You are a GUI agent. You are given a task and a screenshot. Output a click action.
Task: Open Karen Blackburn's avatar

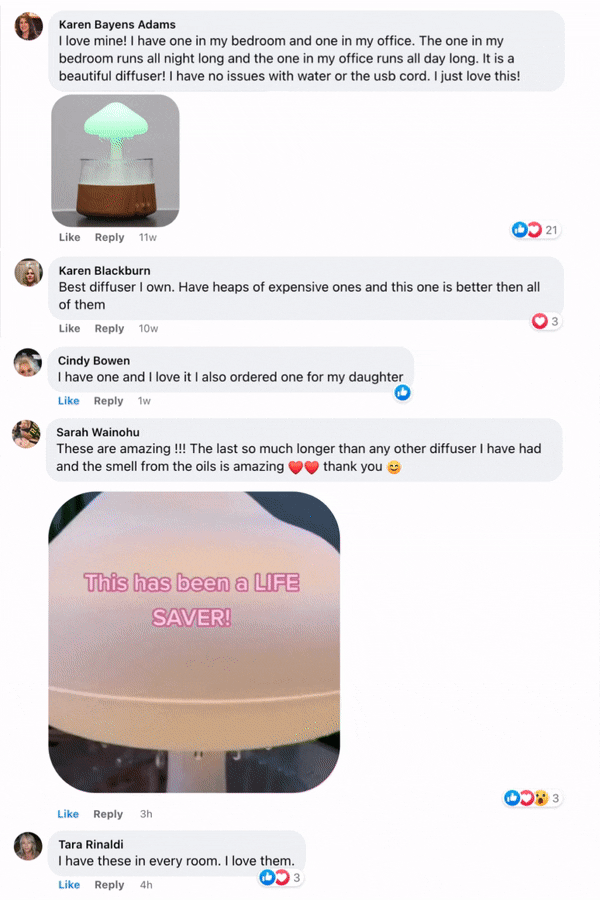click(x=29, y=272)
